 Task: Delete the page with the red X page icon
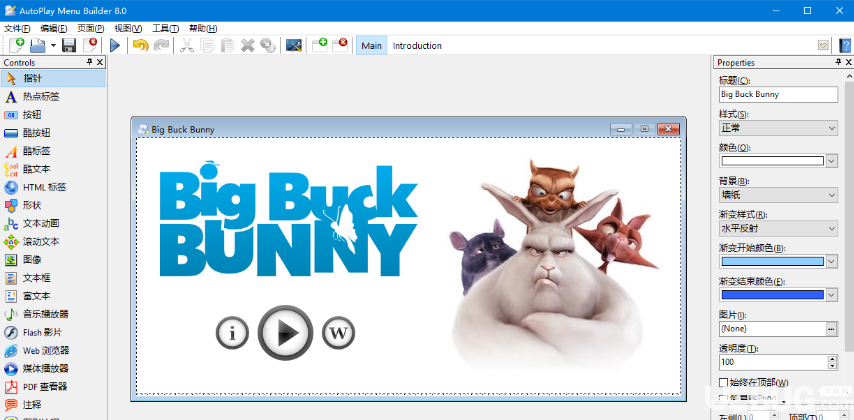[340, 45]
